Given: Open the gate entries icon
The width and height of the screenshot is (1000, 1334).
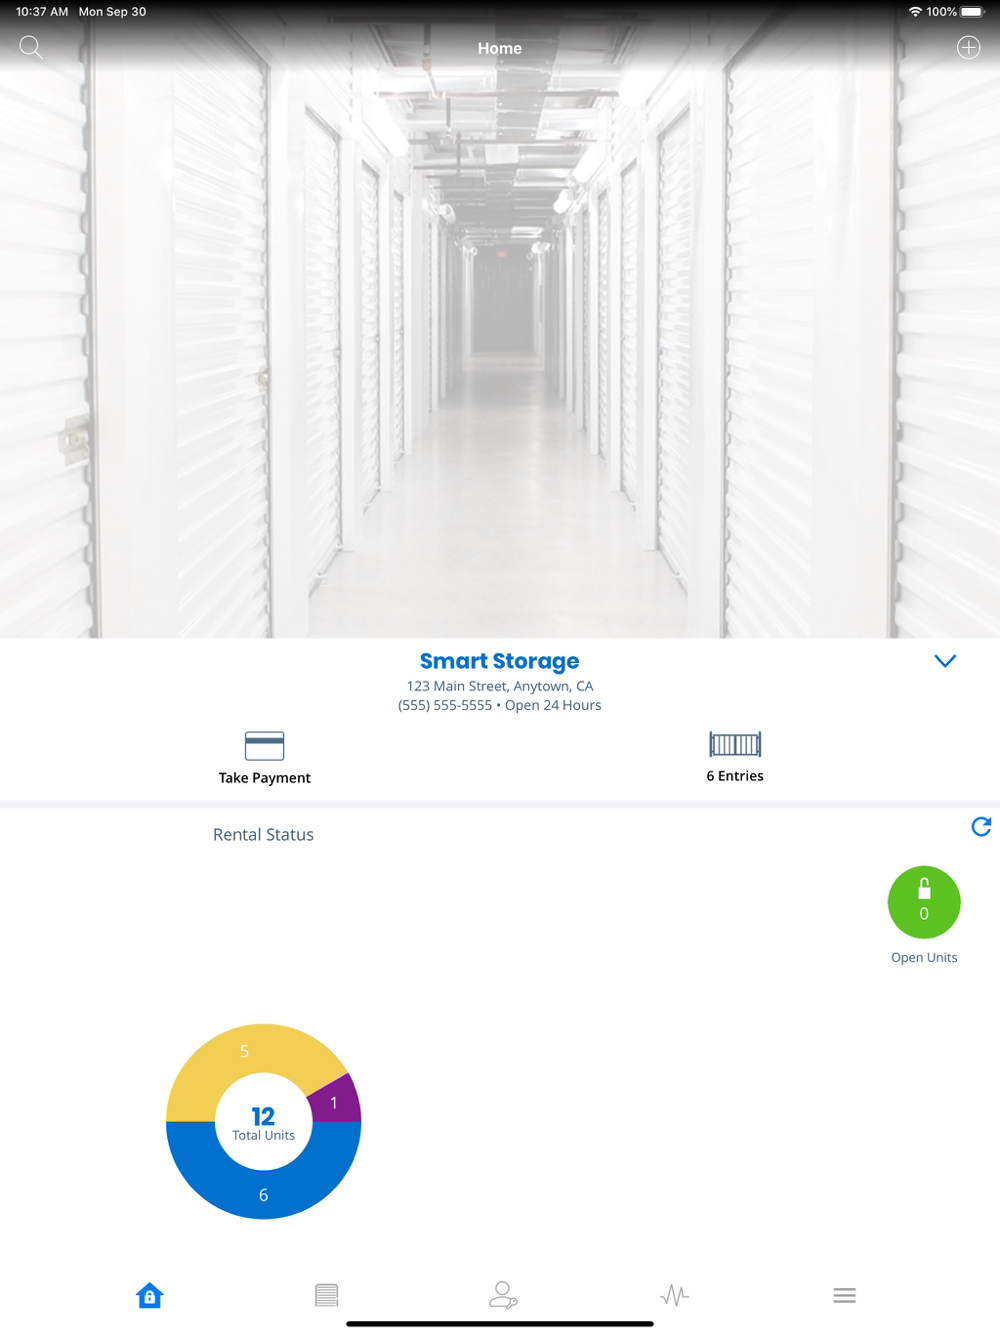Looking at the screenshot, I should click(735, 744).
